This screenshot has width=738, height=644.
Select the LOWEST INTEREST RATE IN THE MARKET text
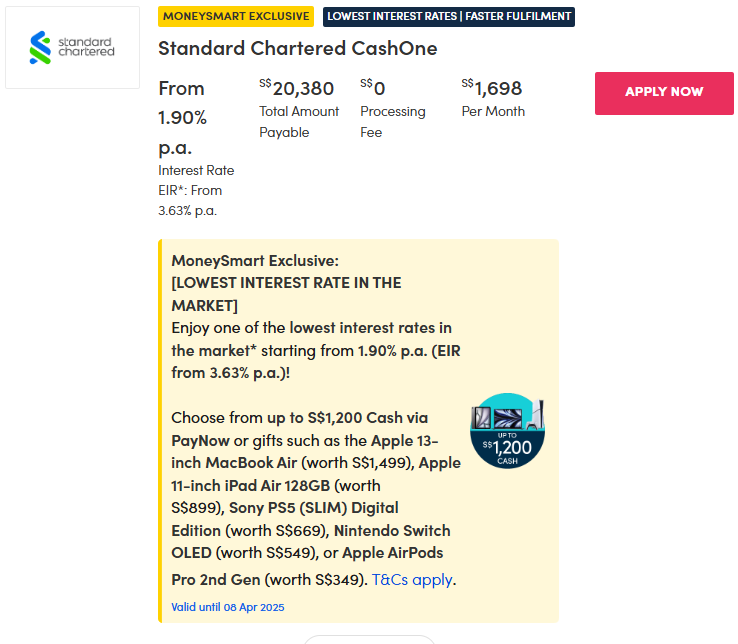tap(286, 293)
